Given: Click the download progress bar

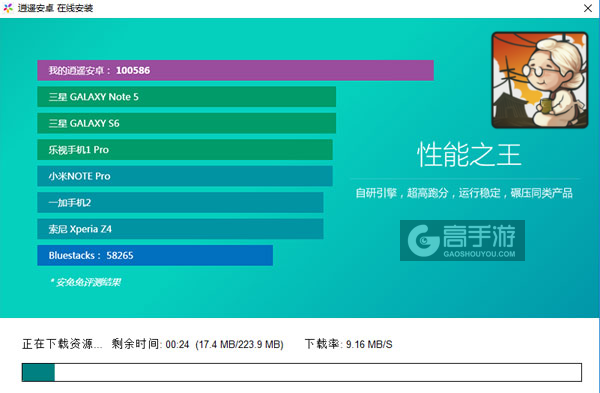Looking at the screenshot, I should (302, 372).
